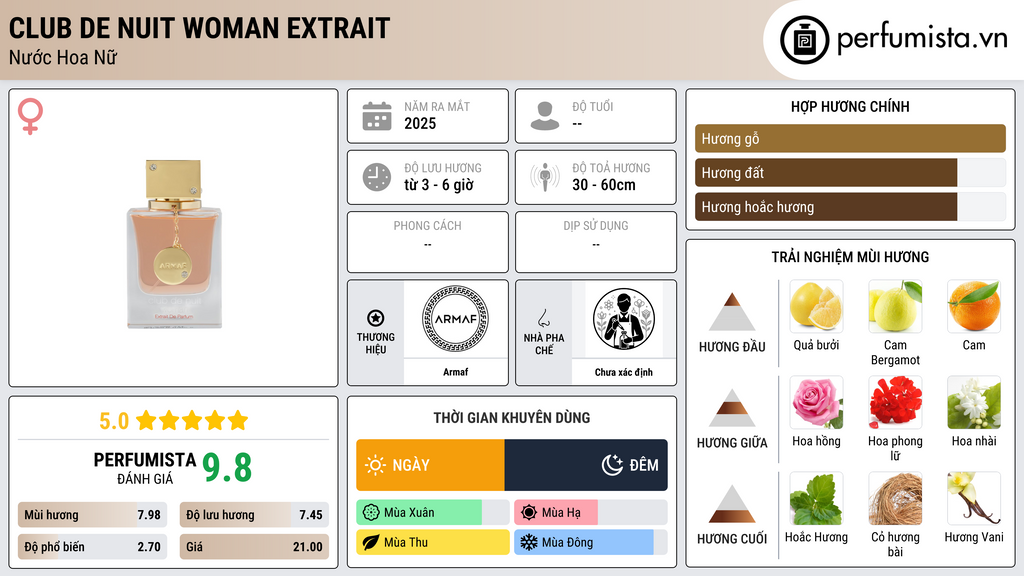Click the green Mùa Xuân season bar
Screen dimensions: 1024x576
[x=433, y=513]
